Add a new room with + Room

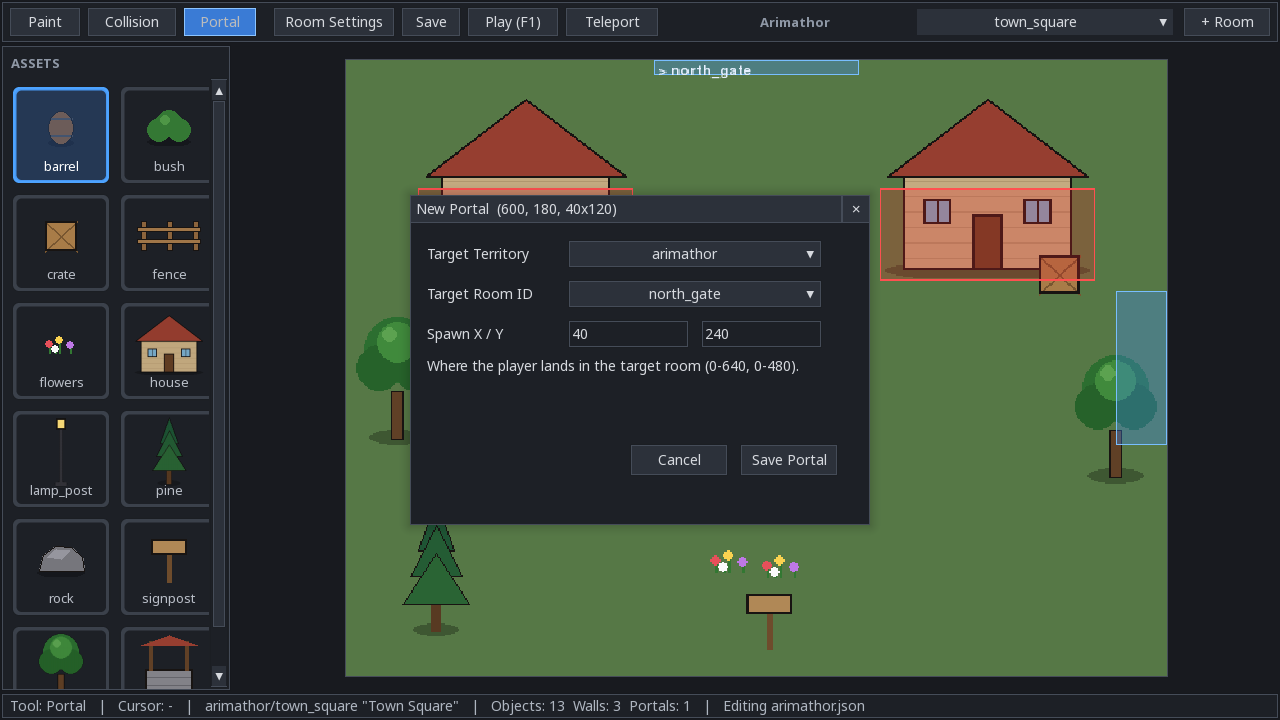[x=1227, y=22]
